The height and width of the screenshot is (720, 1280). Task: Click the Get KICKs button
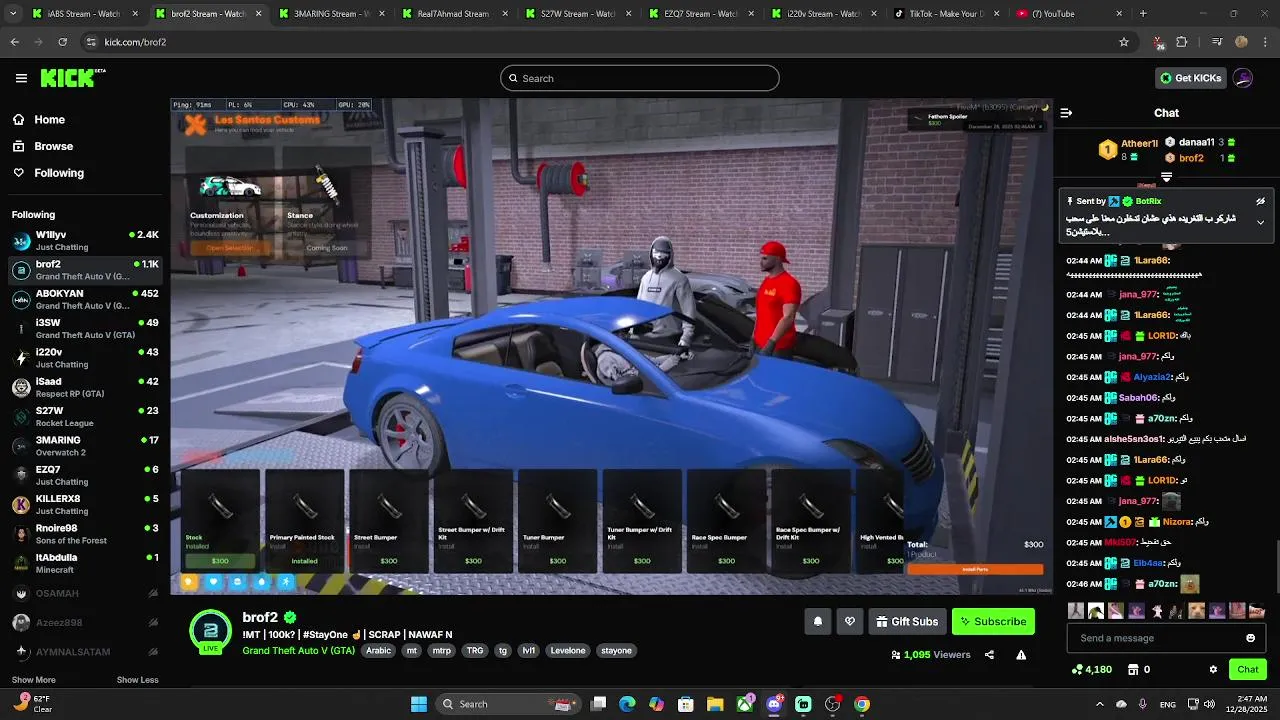(1190, 78)
